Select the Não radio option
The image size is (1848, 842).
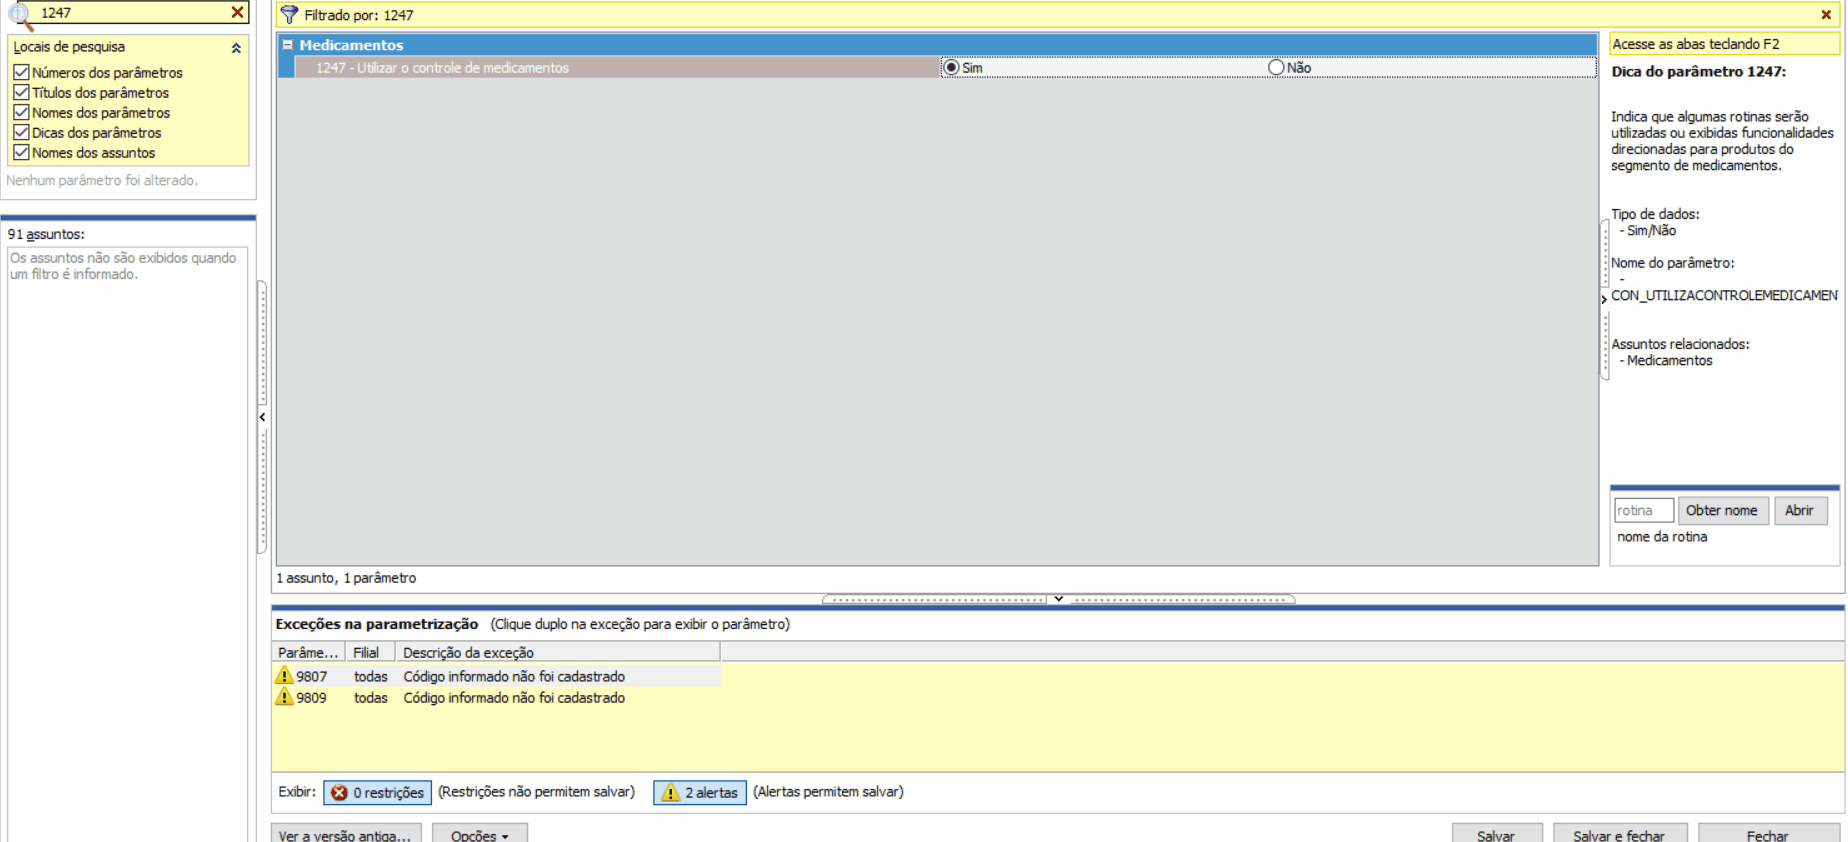click(x=1276, y=68)
